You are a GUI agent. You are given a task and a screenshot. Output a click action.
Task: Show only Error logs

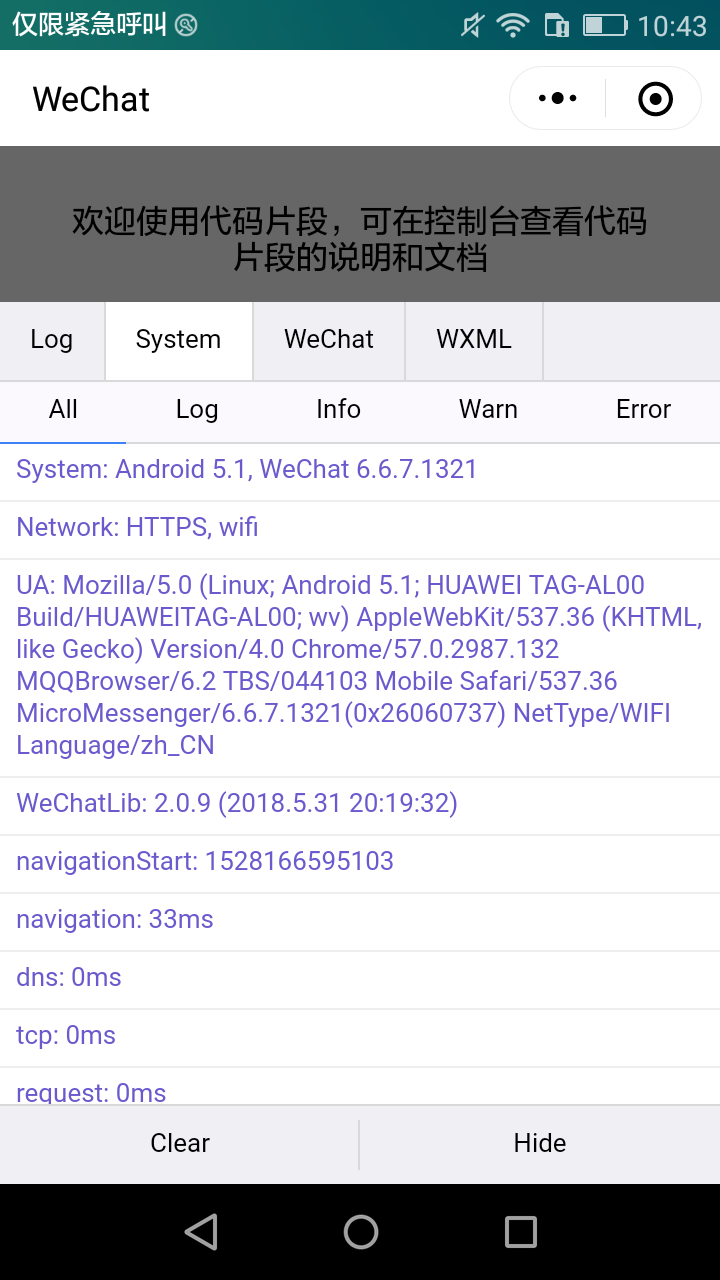[x=643, y=410]
